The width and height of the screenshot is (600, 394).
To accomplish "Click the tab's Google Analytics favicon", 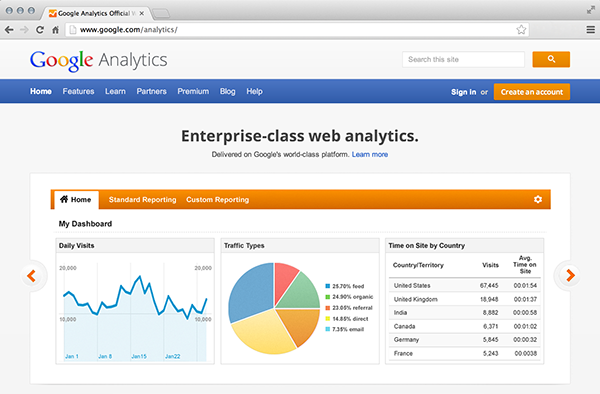I will (x=53, y=13).
